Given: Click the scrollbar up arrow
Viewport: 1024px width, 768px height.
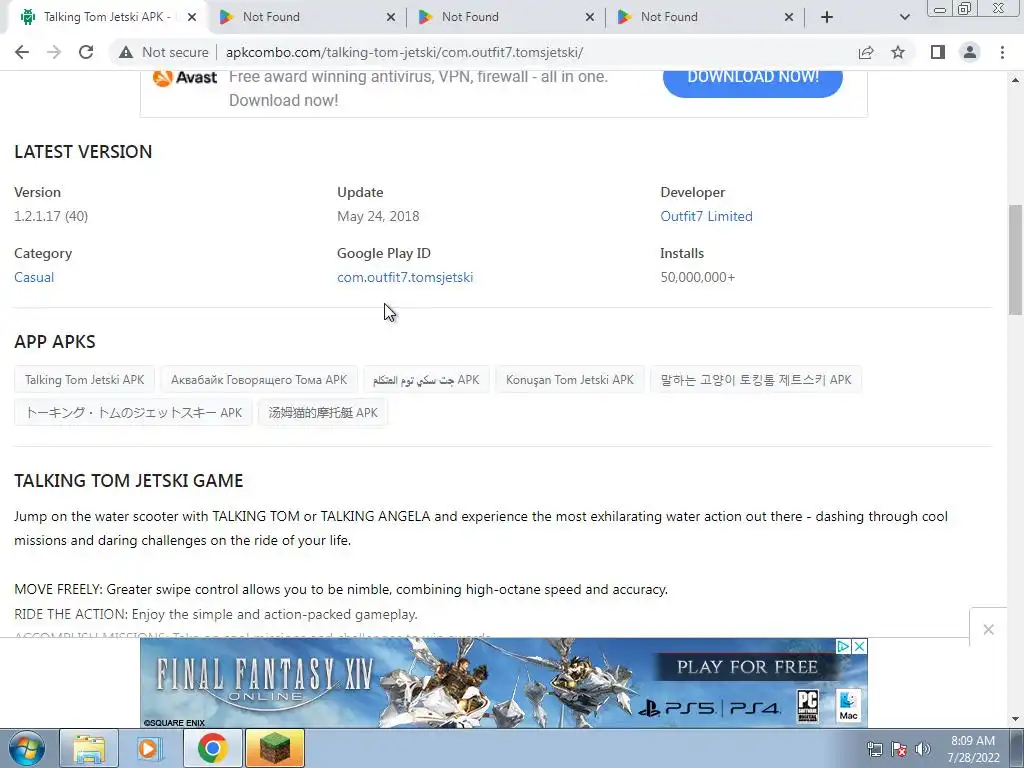Looking at the screenshot, I should point(1015,80).
